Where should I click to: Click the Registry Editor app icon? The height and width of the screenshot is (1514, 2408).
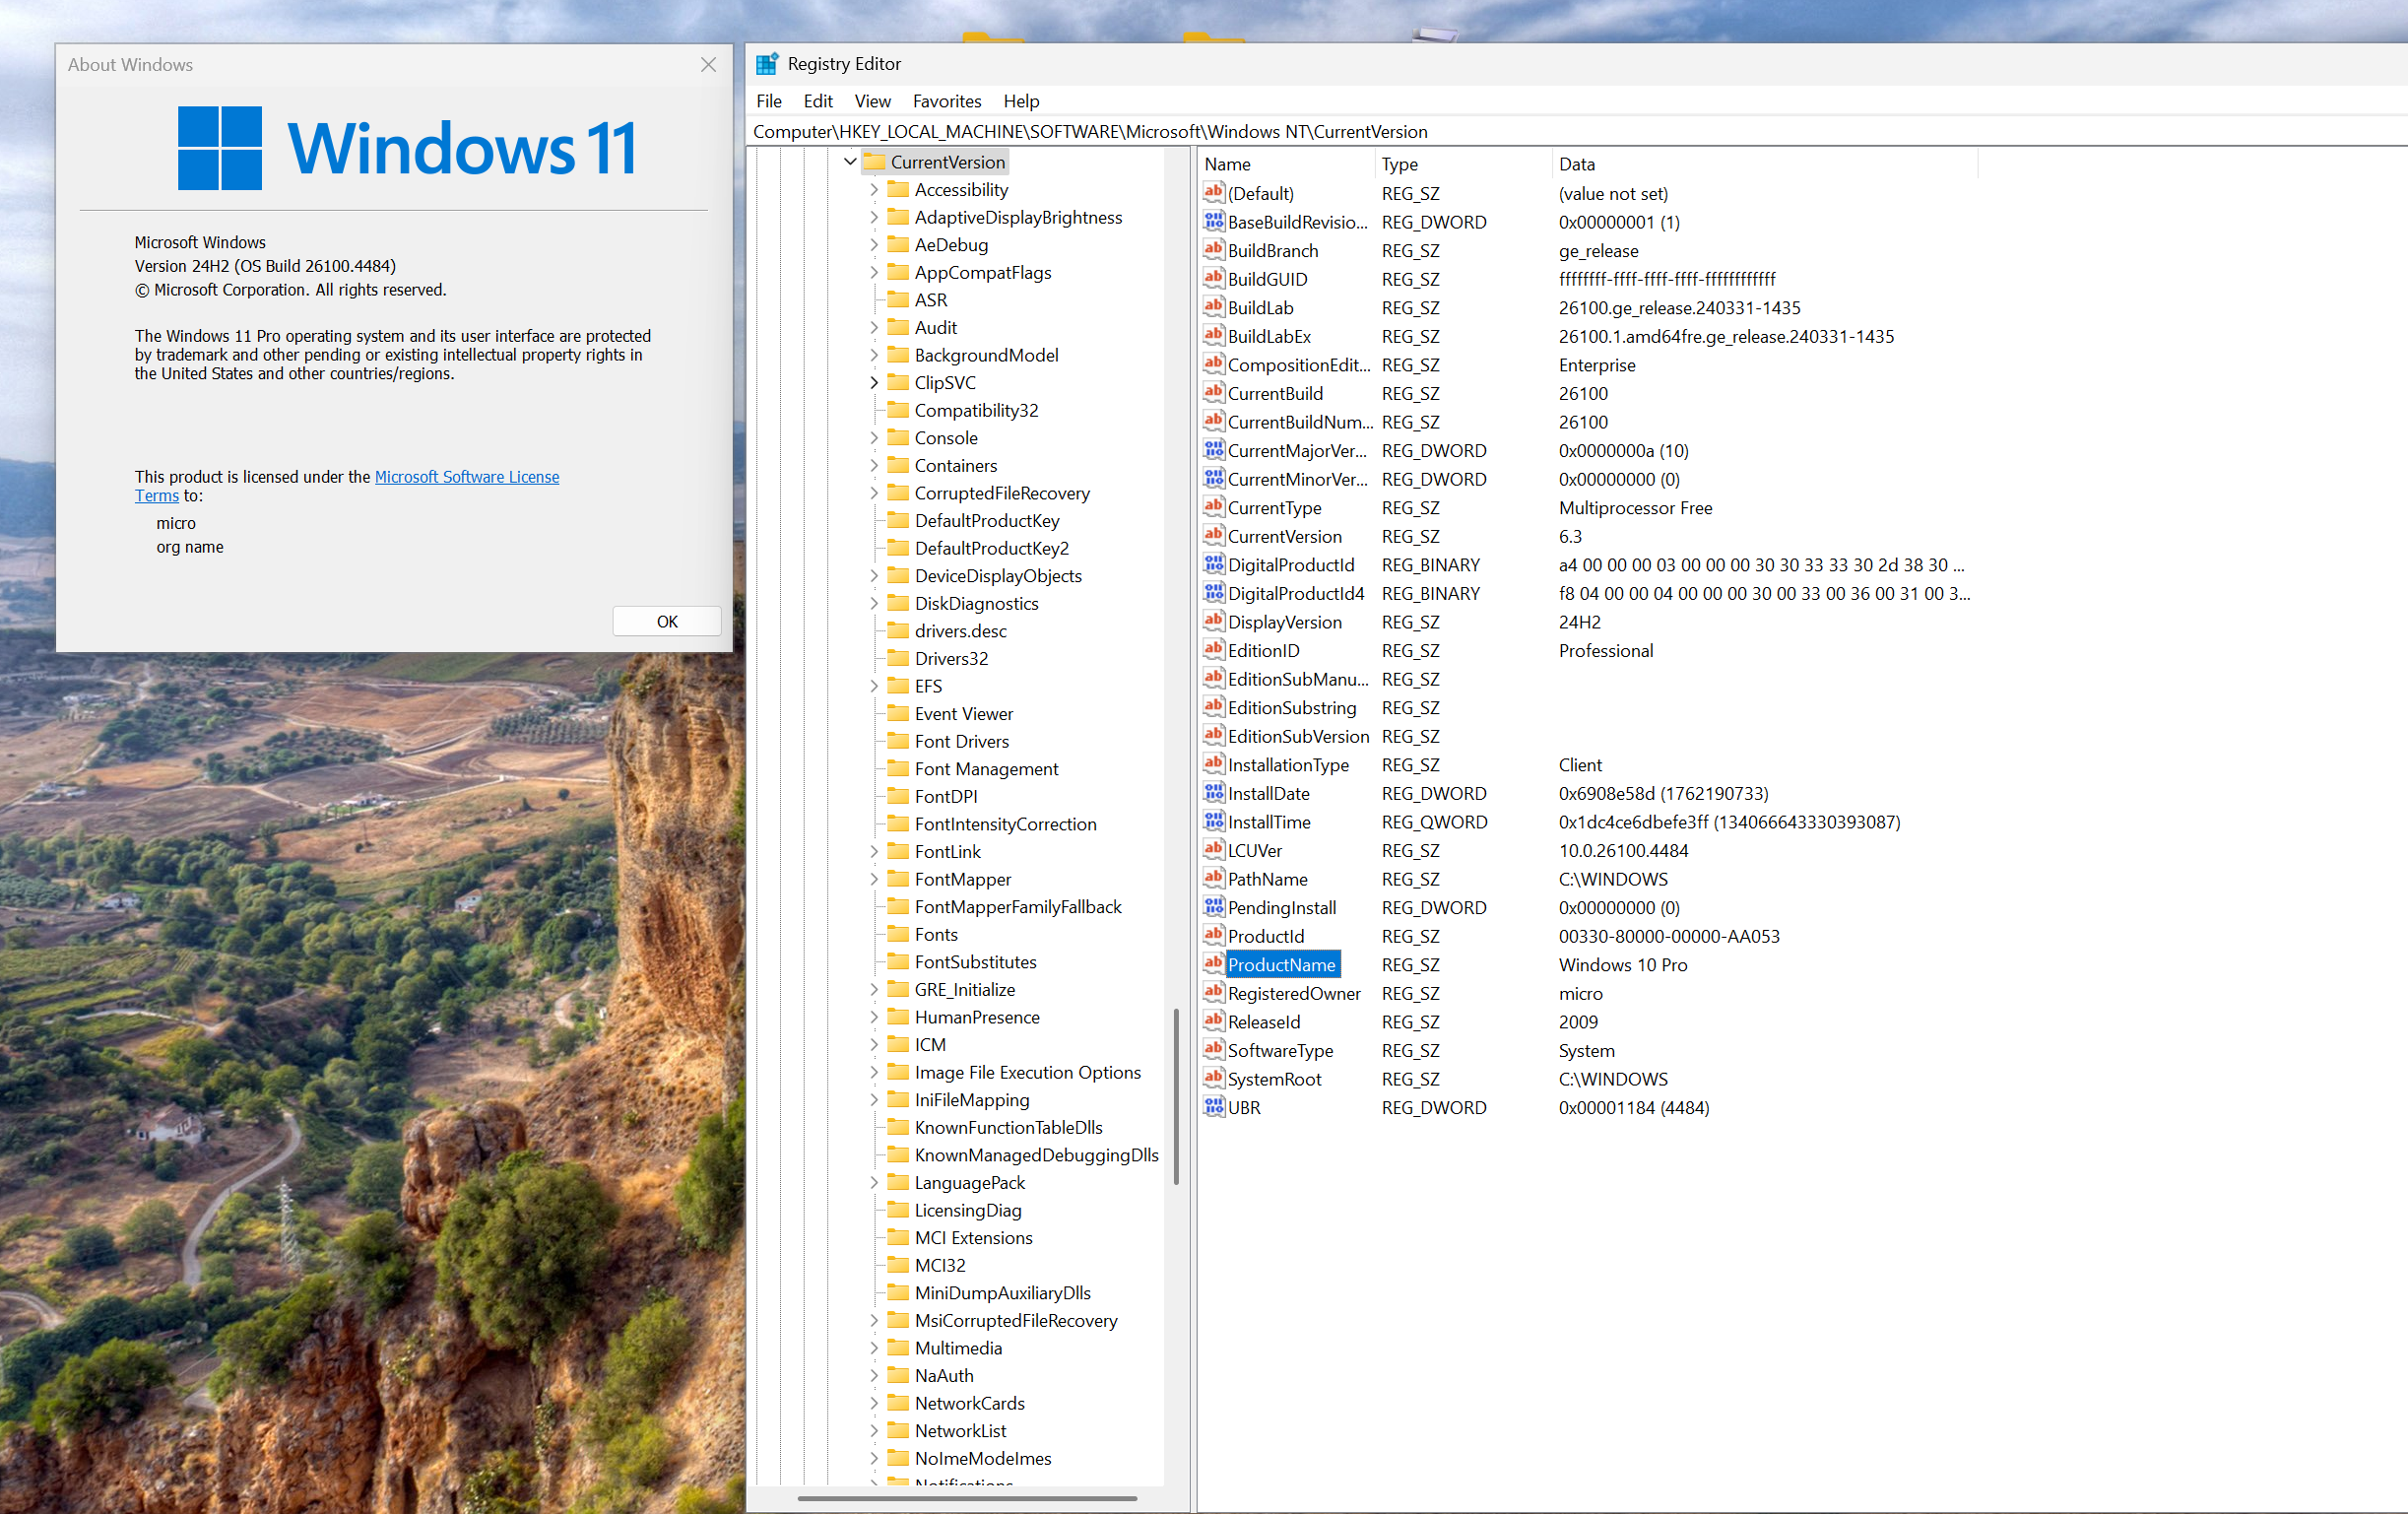click(766, 64)
